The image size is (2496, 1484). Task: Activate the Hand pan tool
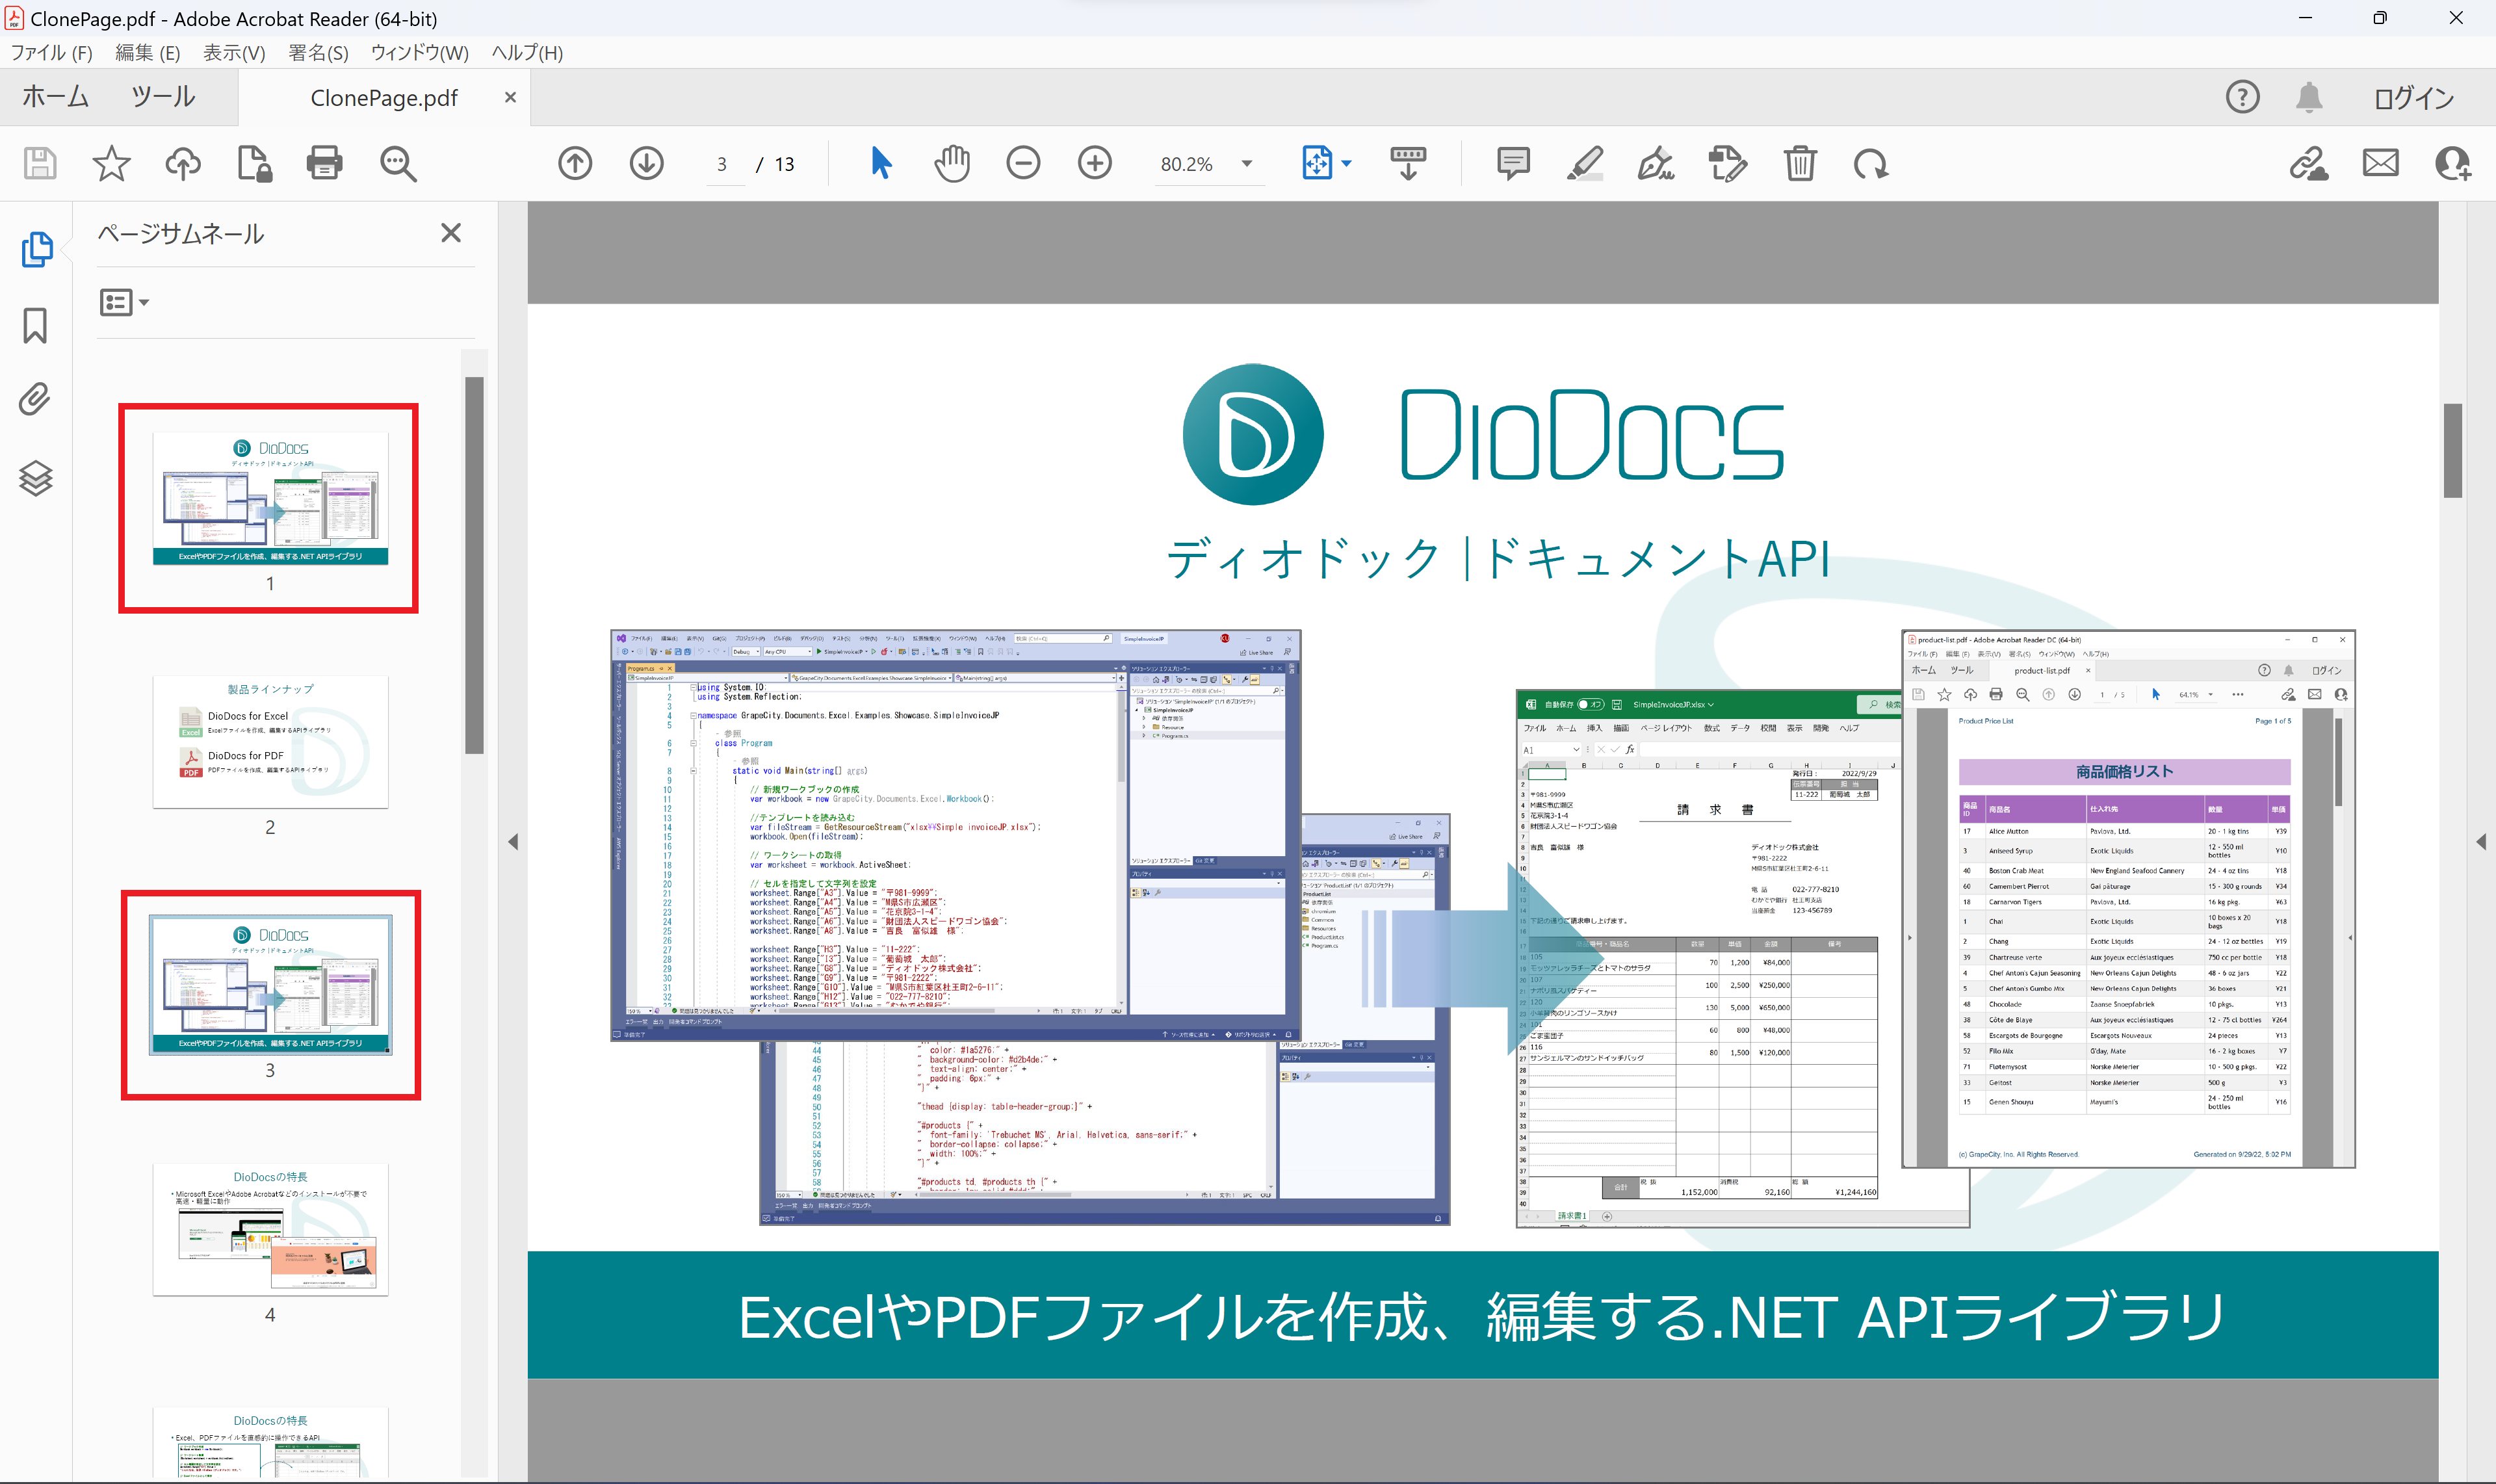point(952,163)
